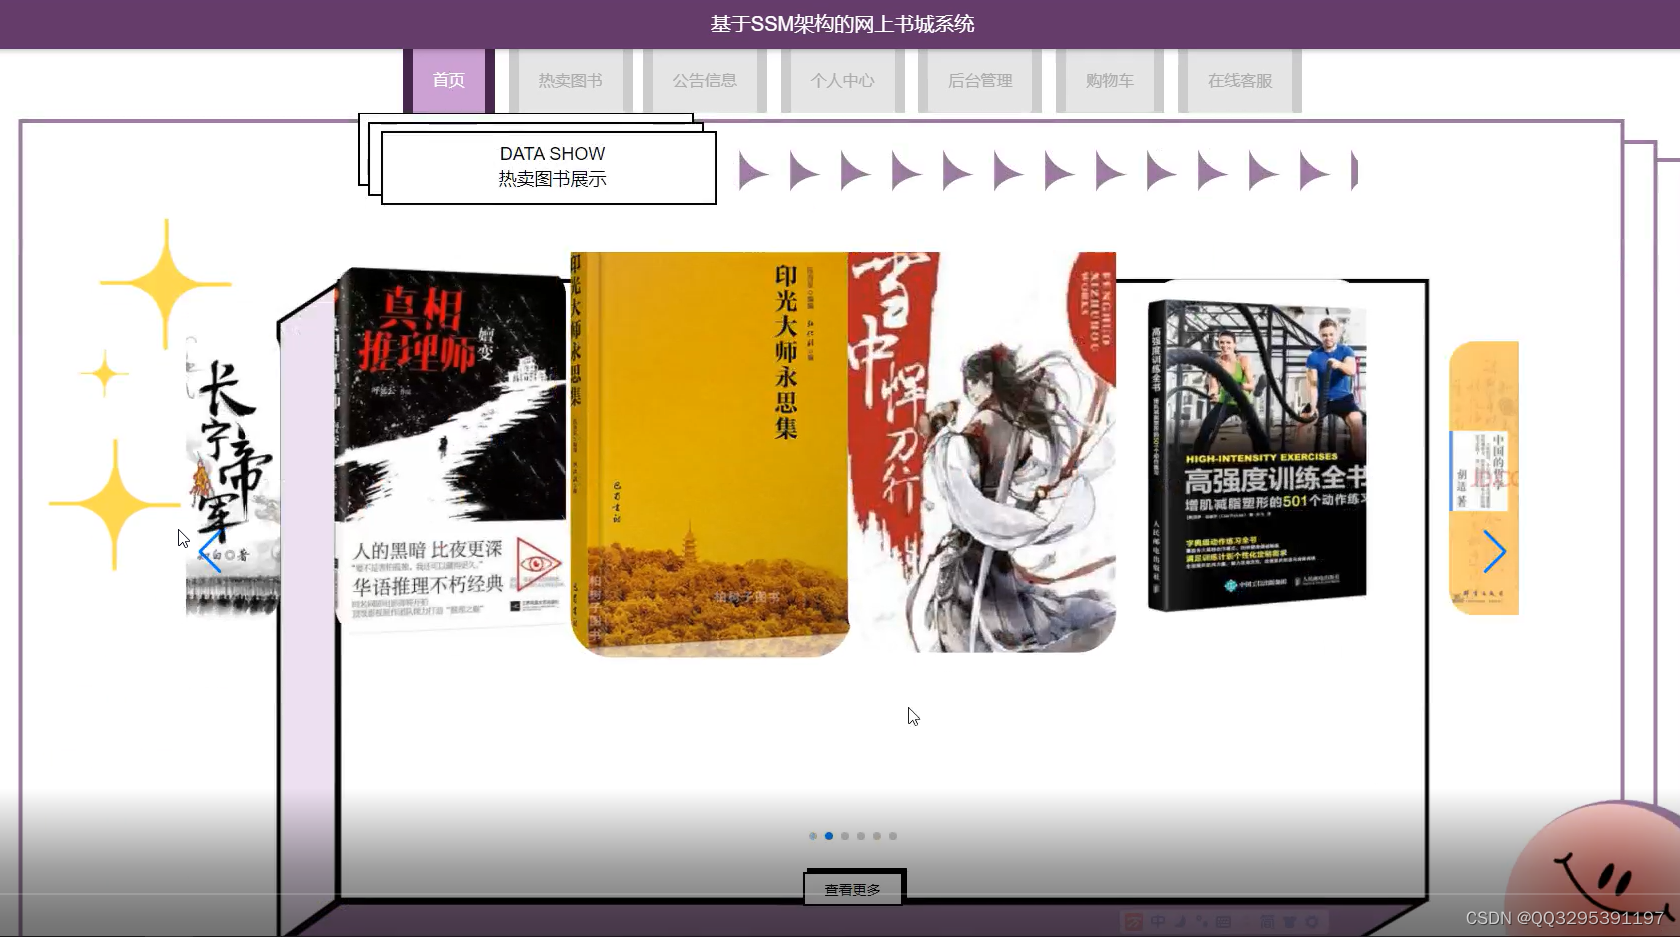
Task: Open the 高强度训练全书 book cover
Action: pyautogui.click(x=1257, y=455)
